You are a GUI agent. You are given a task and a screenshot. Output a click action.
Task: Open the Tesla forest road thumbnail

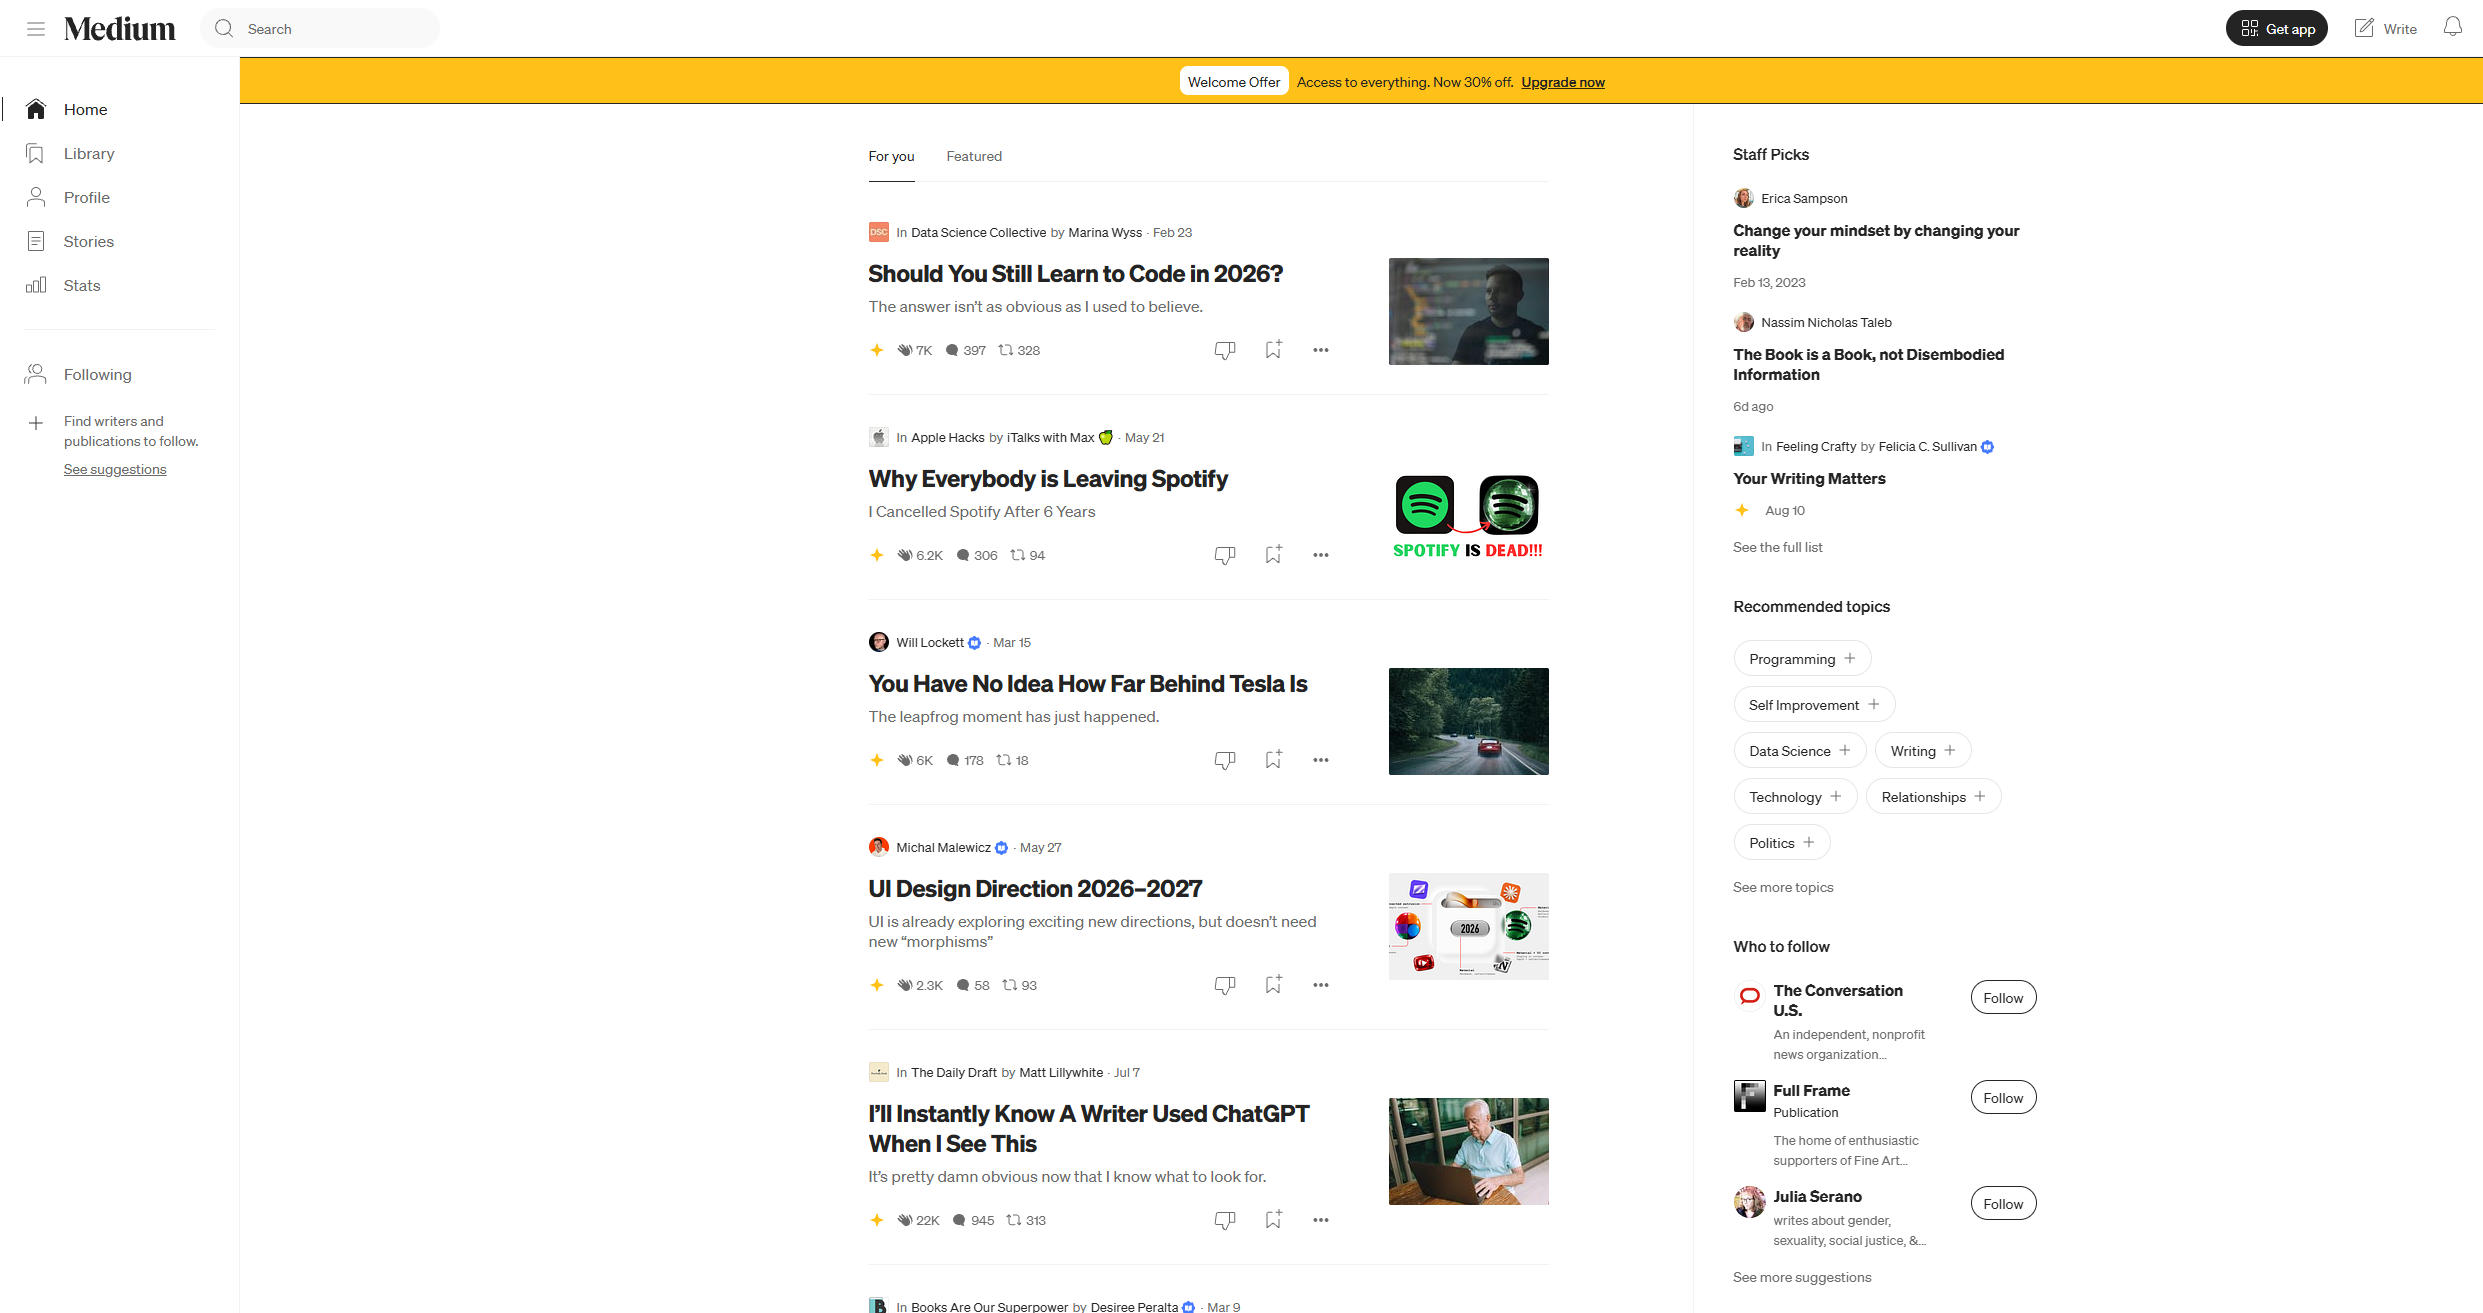pos(1468,722)
